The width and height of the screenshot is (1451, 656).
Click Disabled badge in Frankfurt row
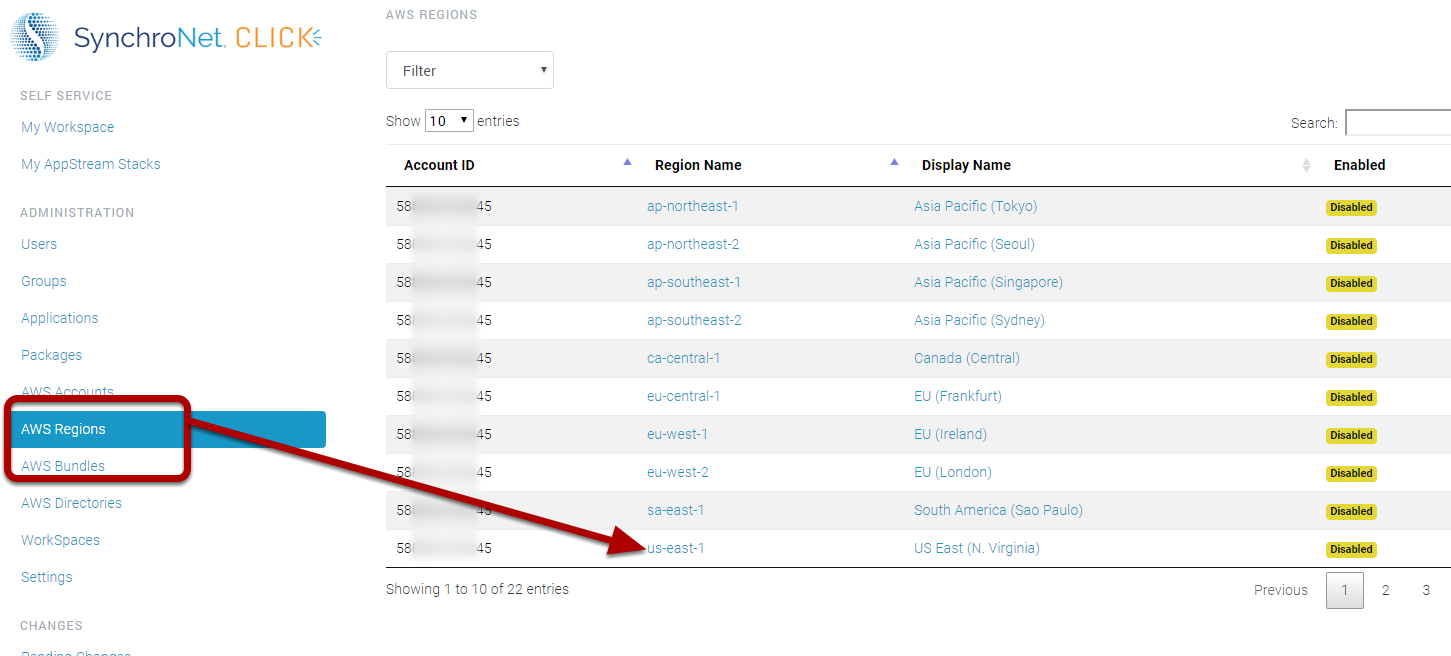(x=1351, y=397)
